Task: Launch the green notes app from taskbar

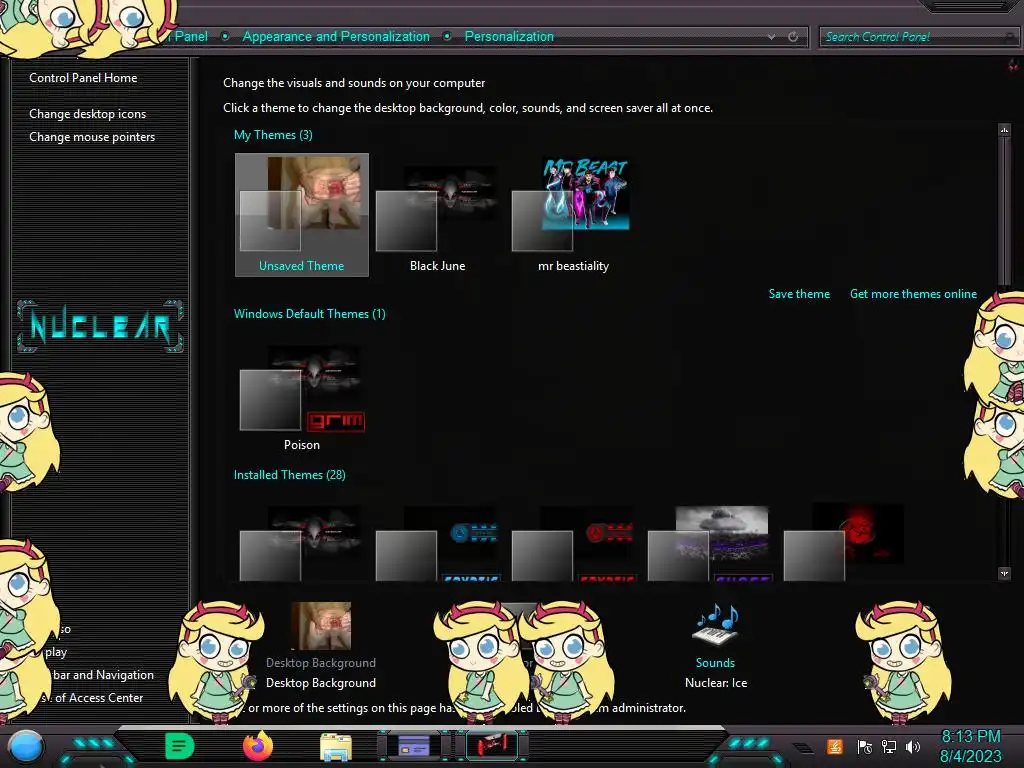Action: click(179, 746)
